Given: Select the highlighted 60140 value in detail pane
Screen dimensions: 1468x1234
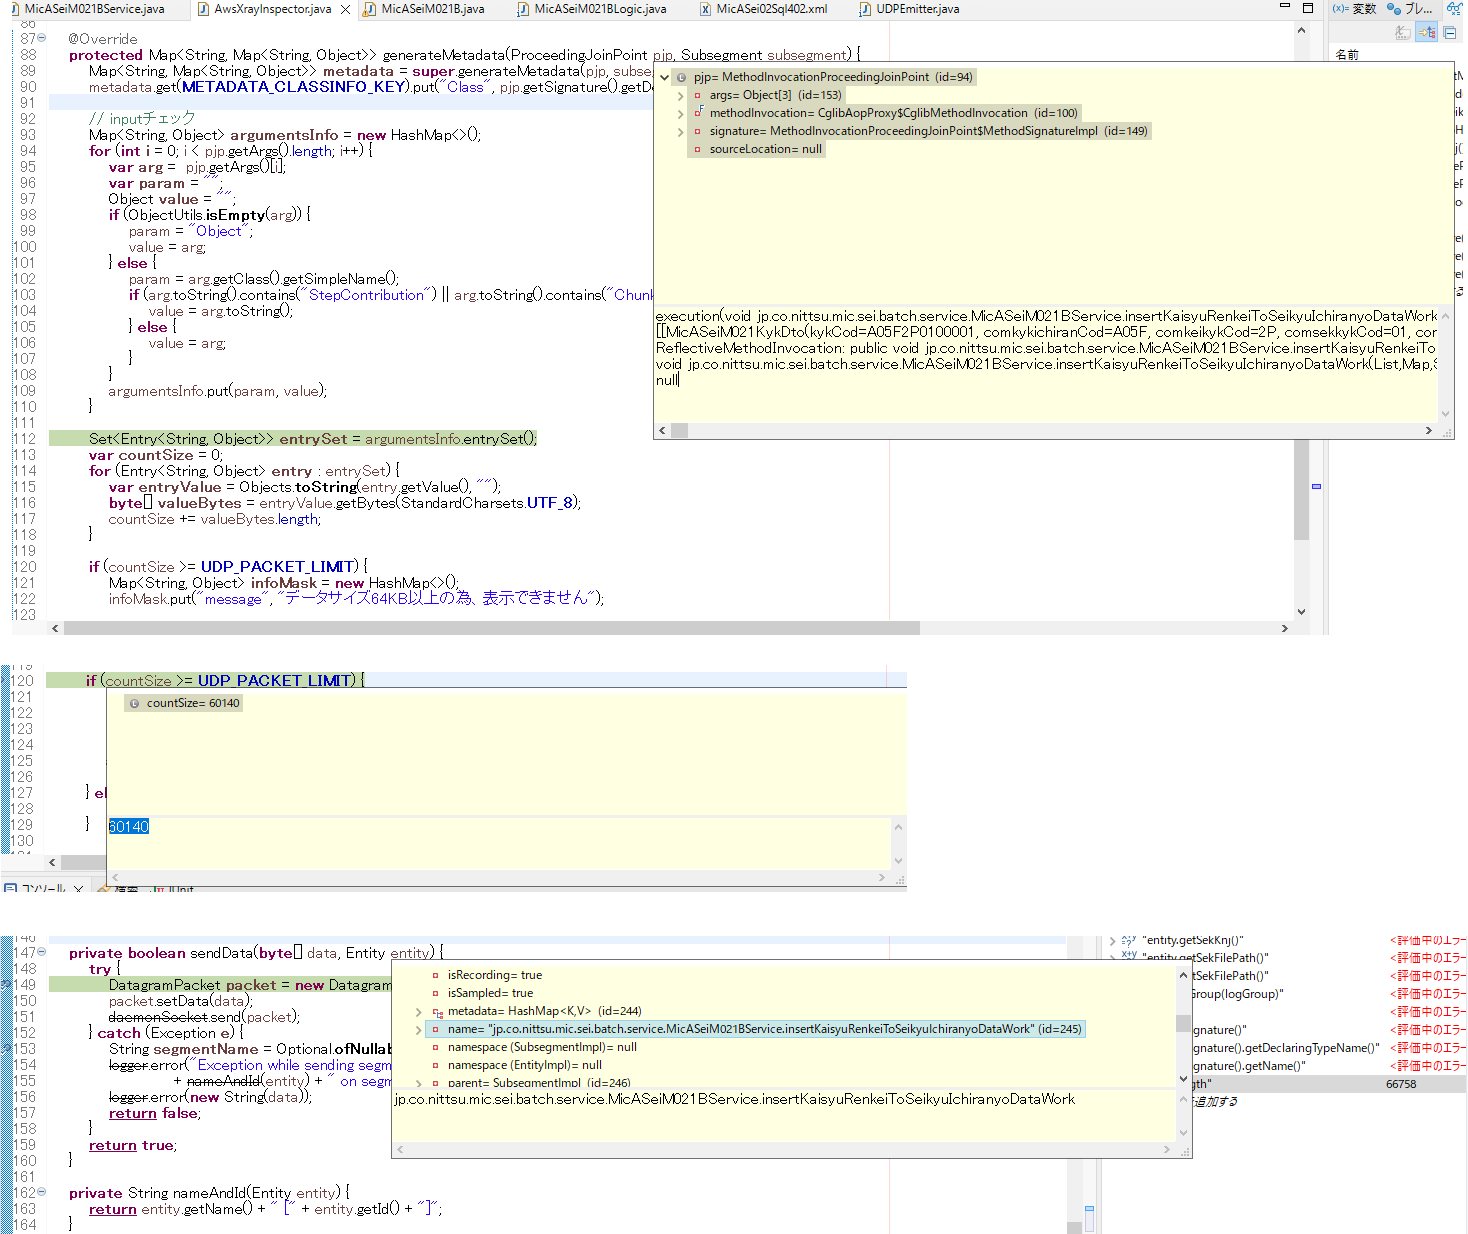Looking at the screenshot, I should tap(128, 826).
